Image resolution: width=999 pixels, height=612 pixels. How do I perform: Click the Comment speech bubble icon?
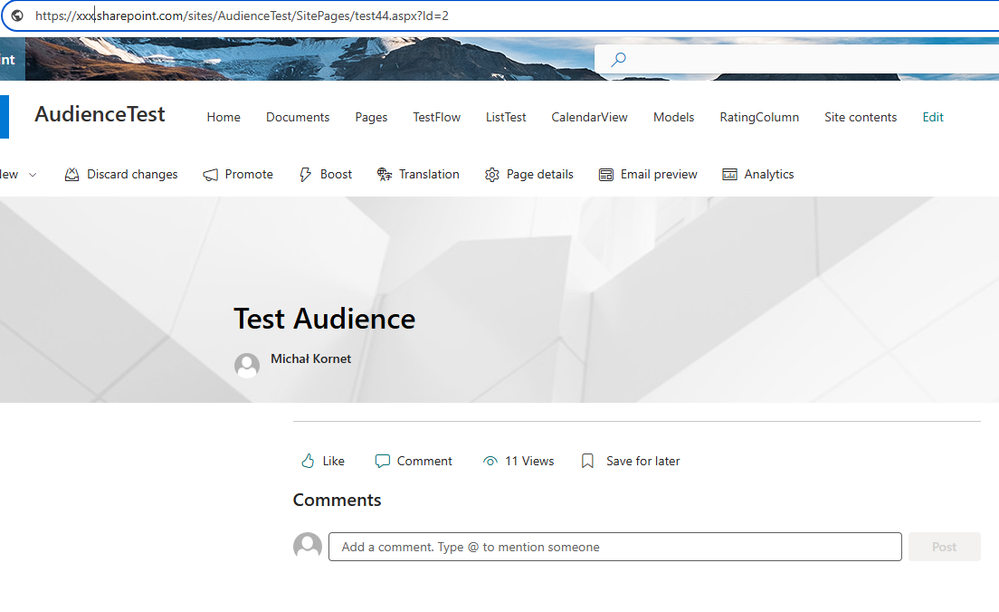pyautogui.click(x=382, y=461)
